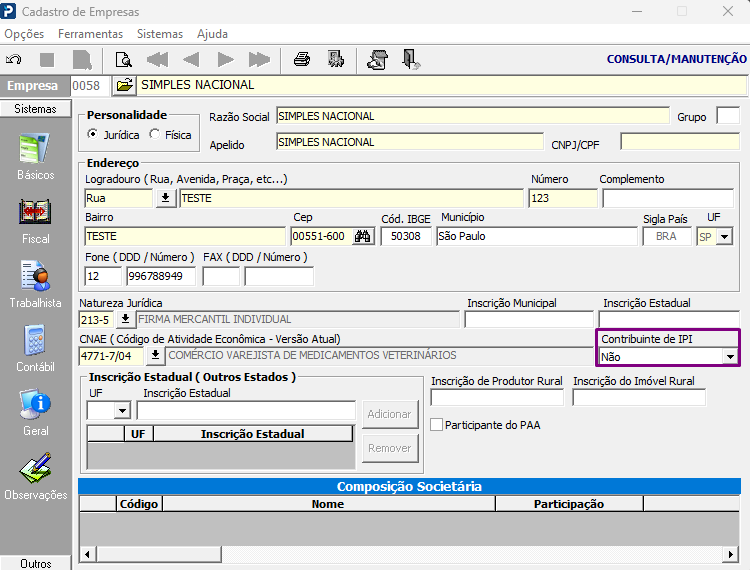Click the phone number field 996788949
This screenshot has height=570, width=750.
(x=161, y=276)
